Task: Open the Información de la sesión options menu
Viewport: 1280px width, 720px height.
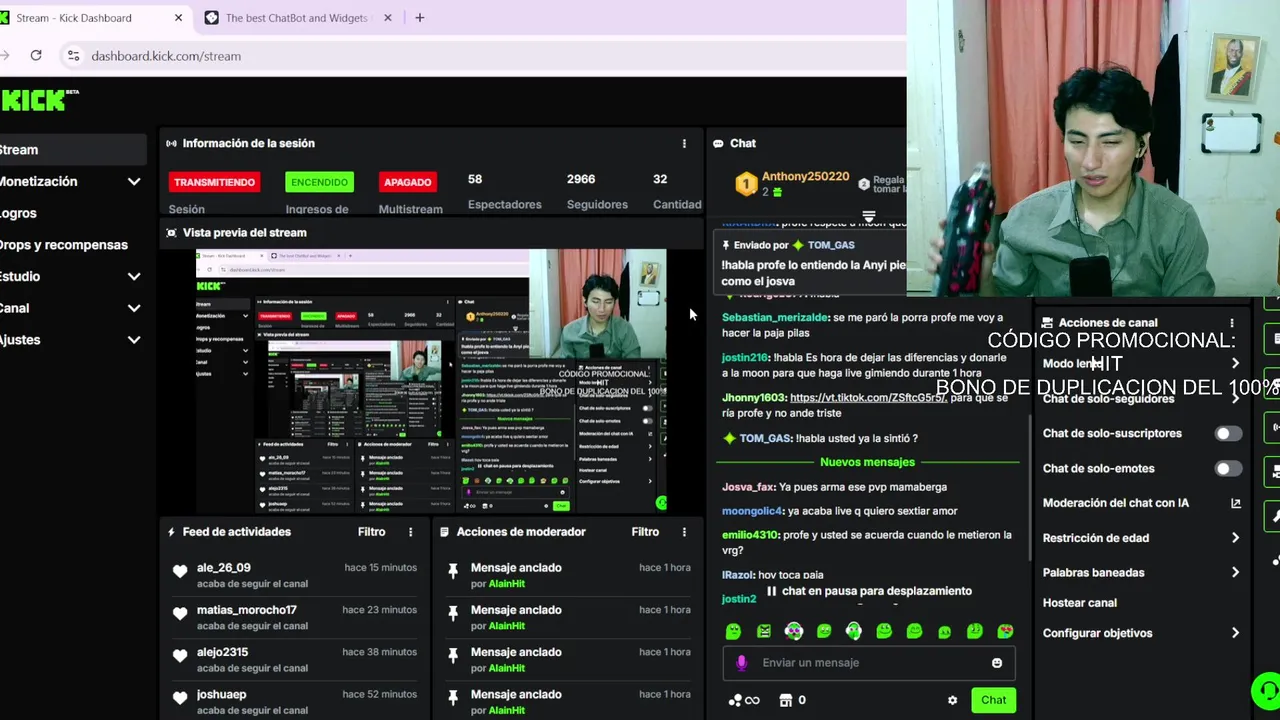Action: (x=684, y=144)
